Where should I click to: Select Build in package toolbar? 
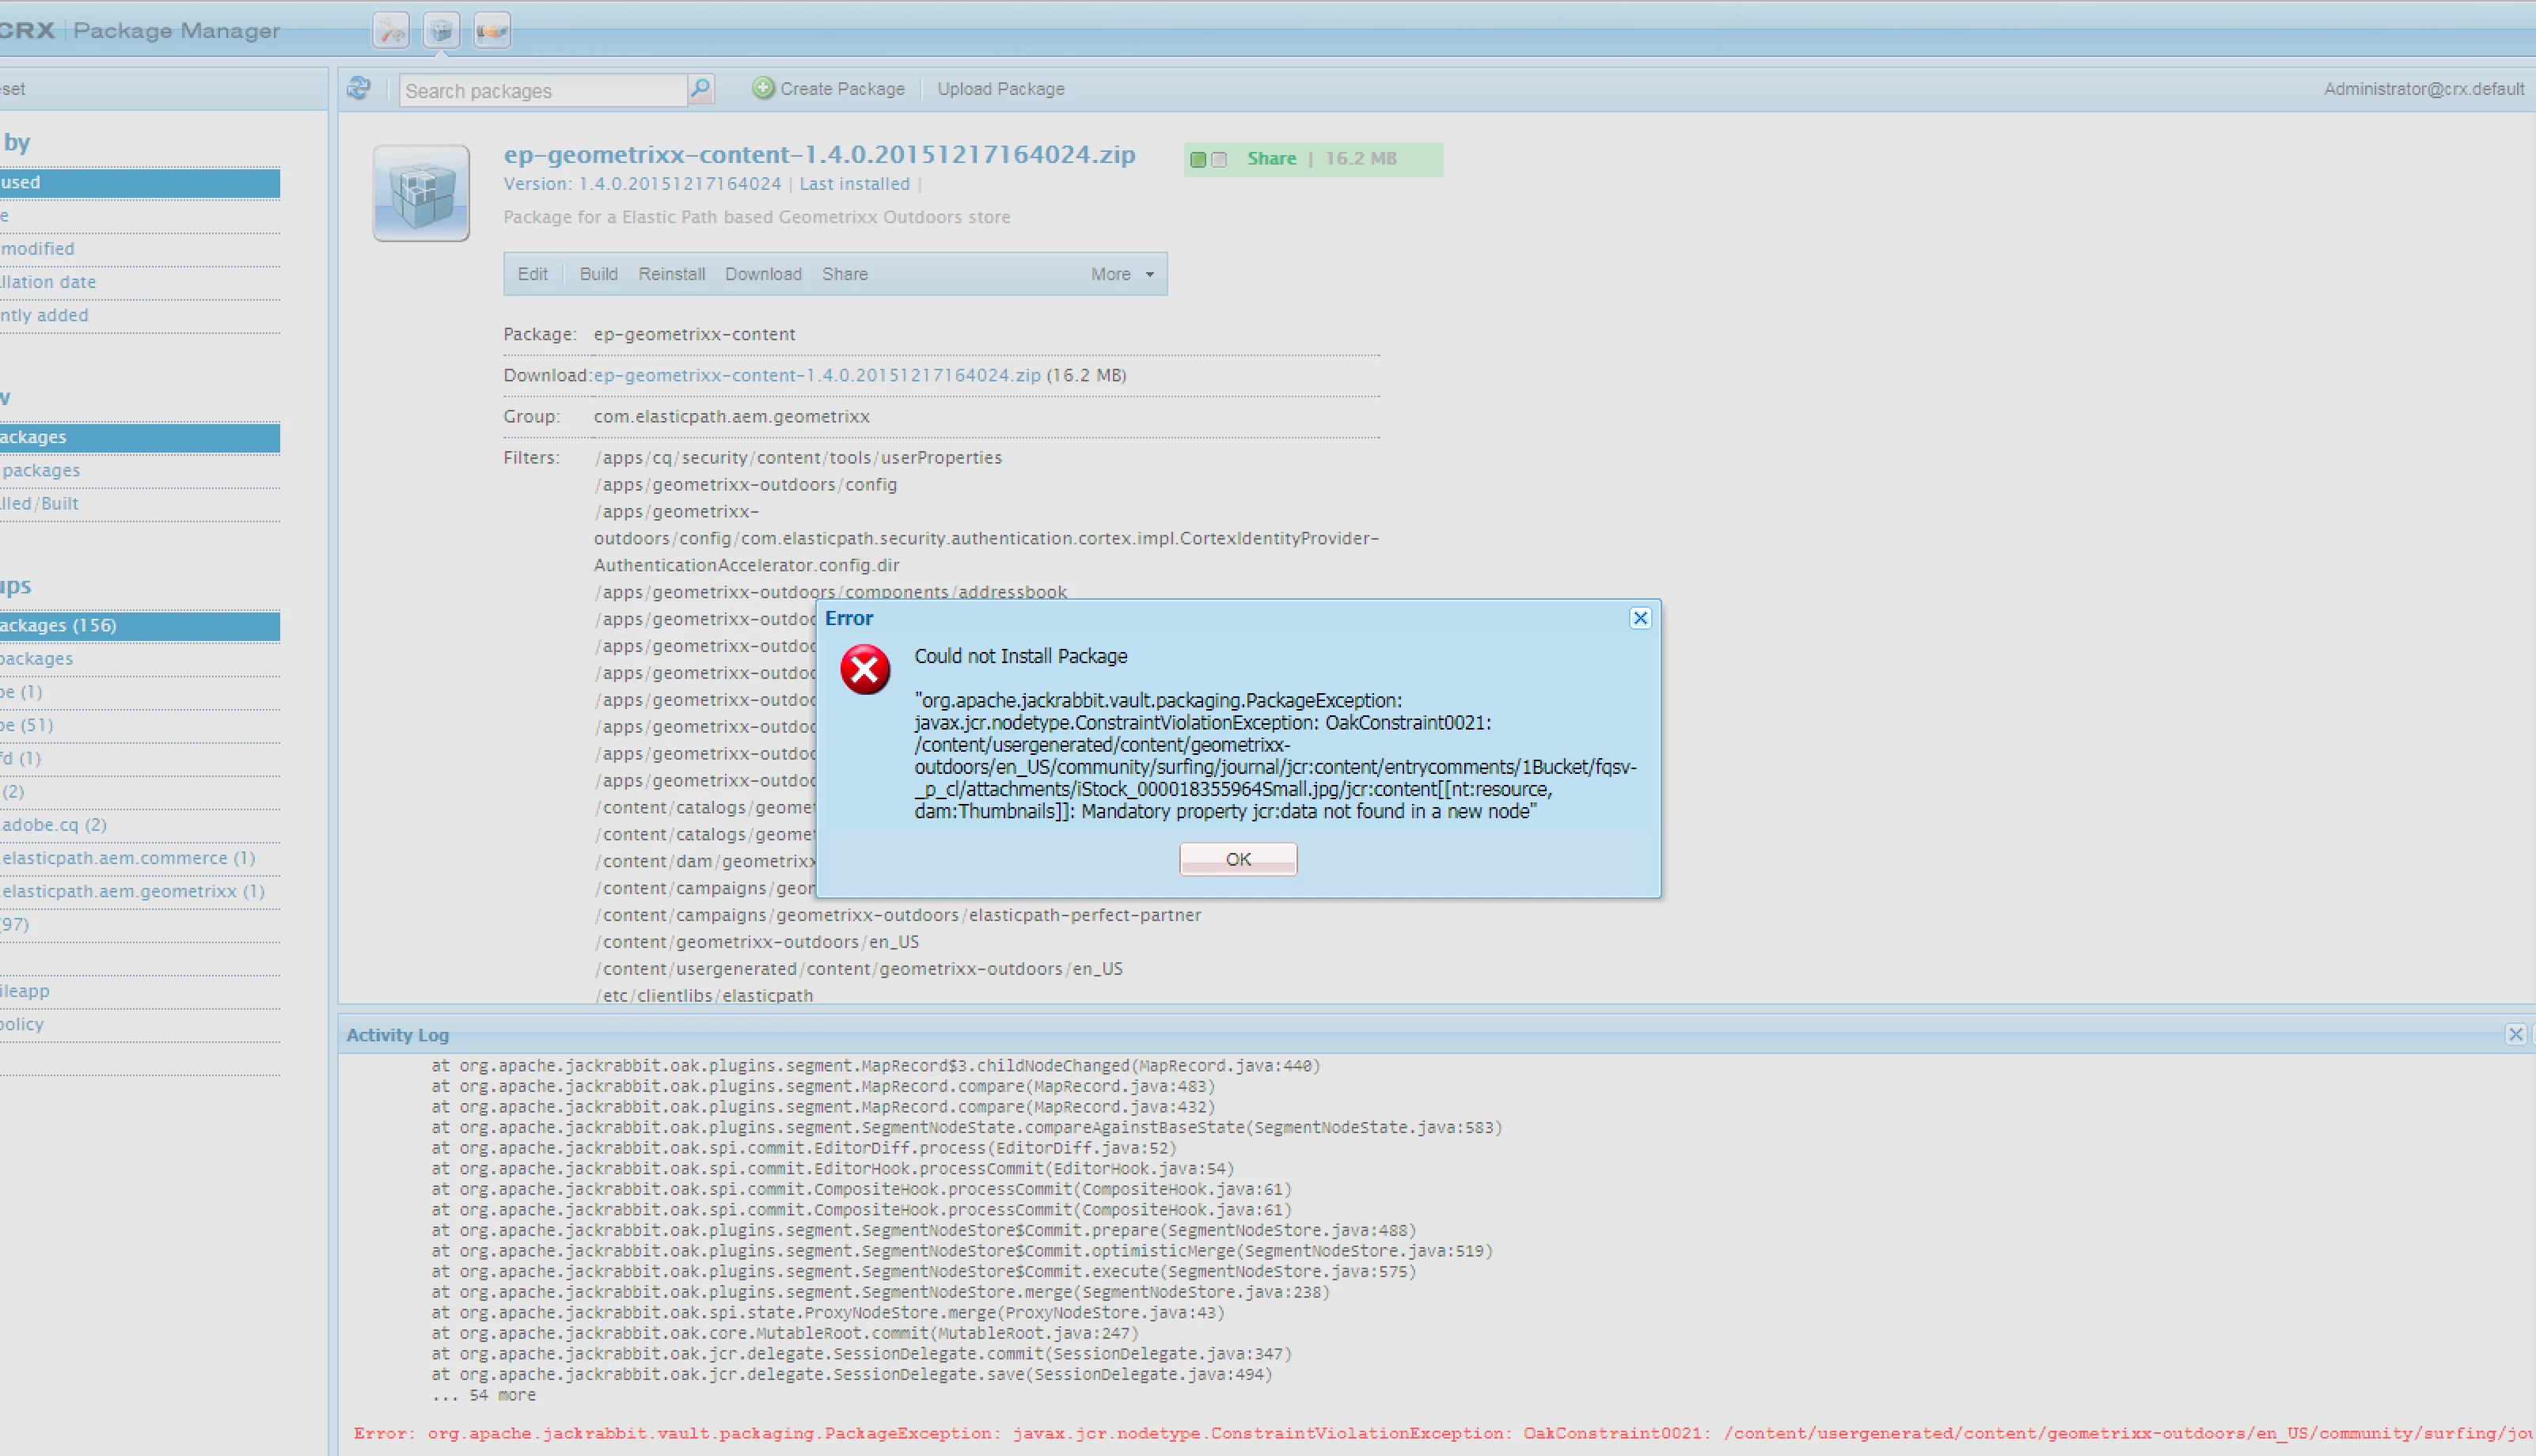click(598, 274)
